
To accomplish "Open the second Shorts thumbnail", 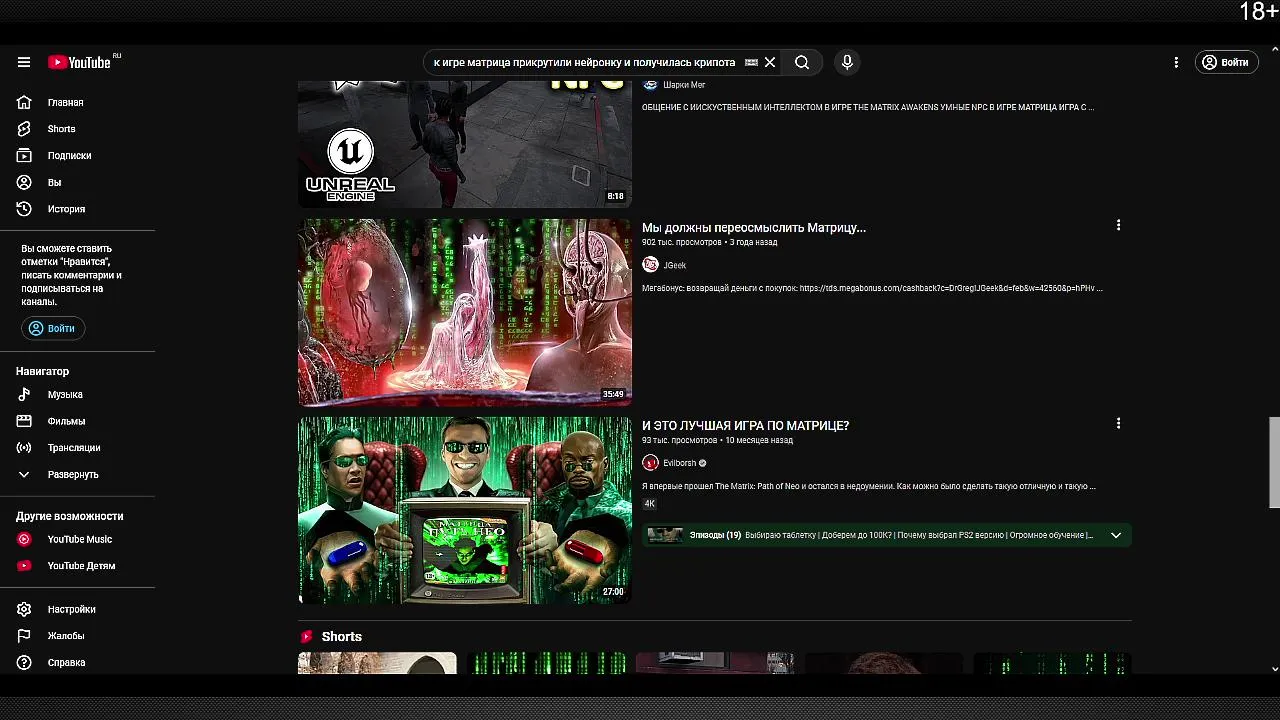I will click(546, 663).
